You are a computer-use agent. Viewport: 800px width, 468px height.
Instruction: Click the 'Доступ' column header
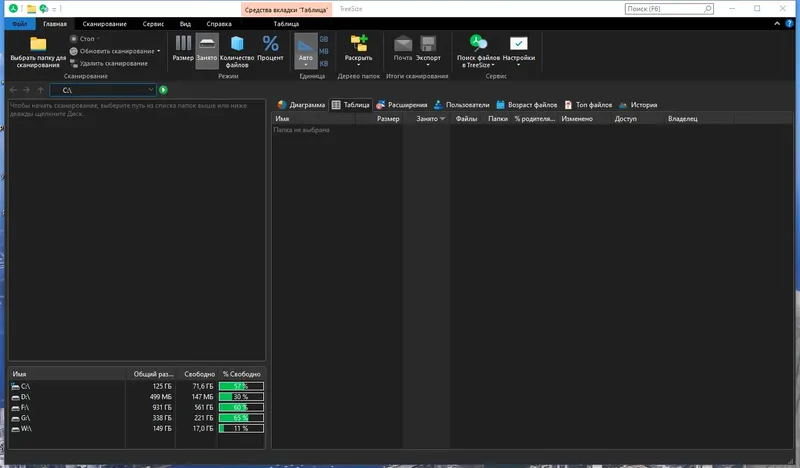pos(637,119)
